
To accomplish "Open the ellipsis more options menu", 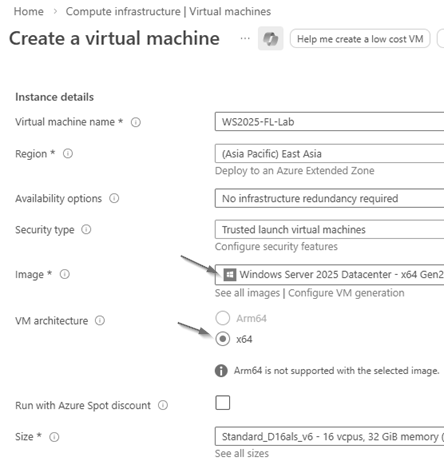I will pos(245,39).
